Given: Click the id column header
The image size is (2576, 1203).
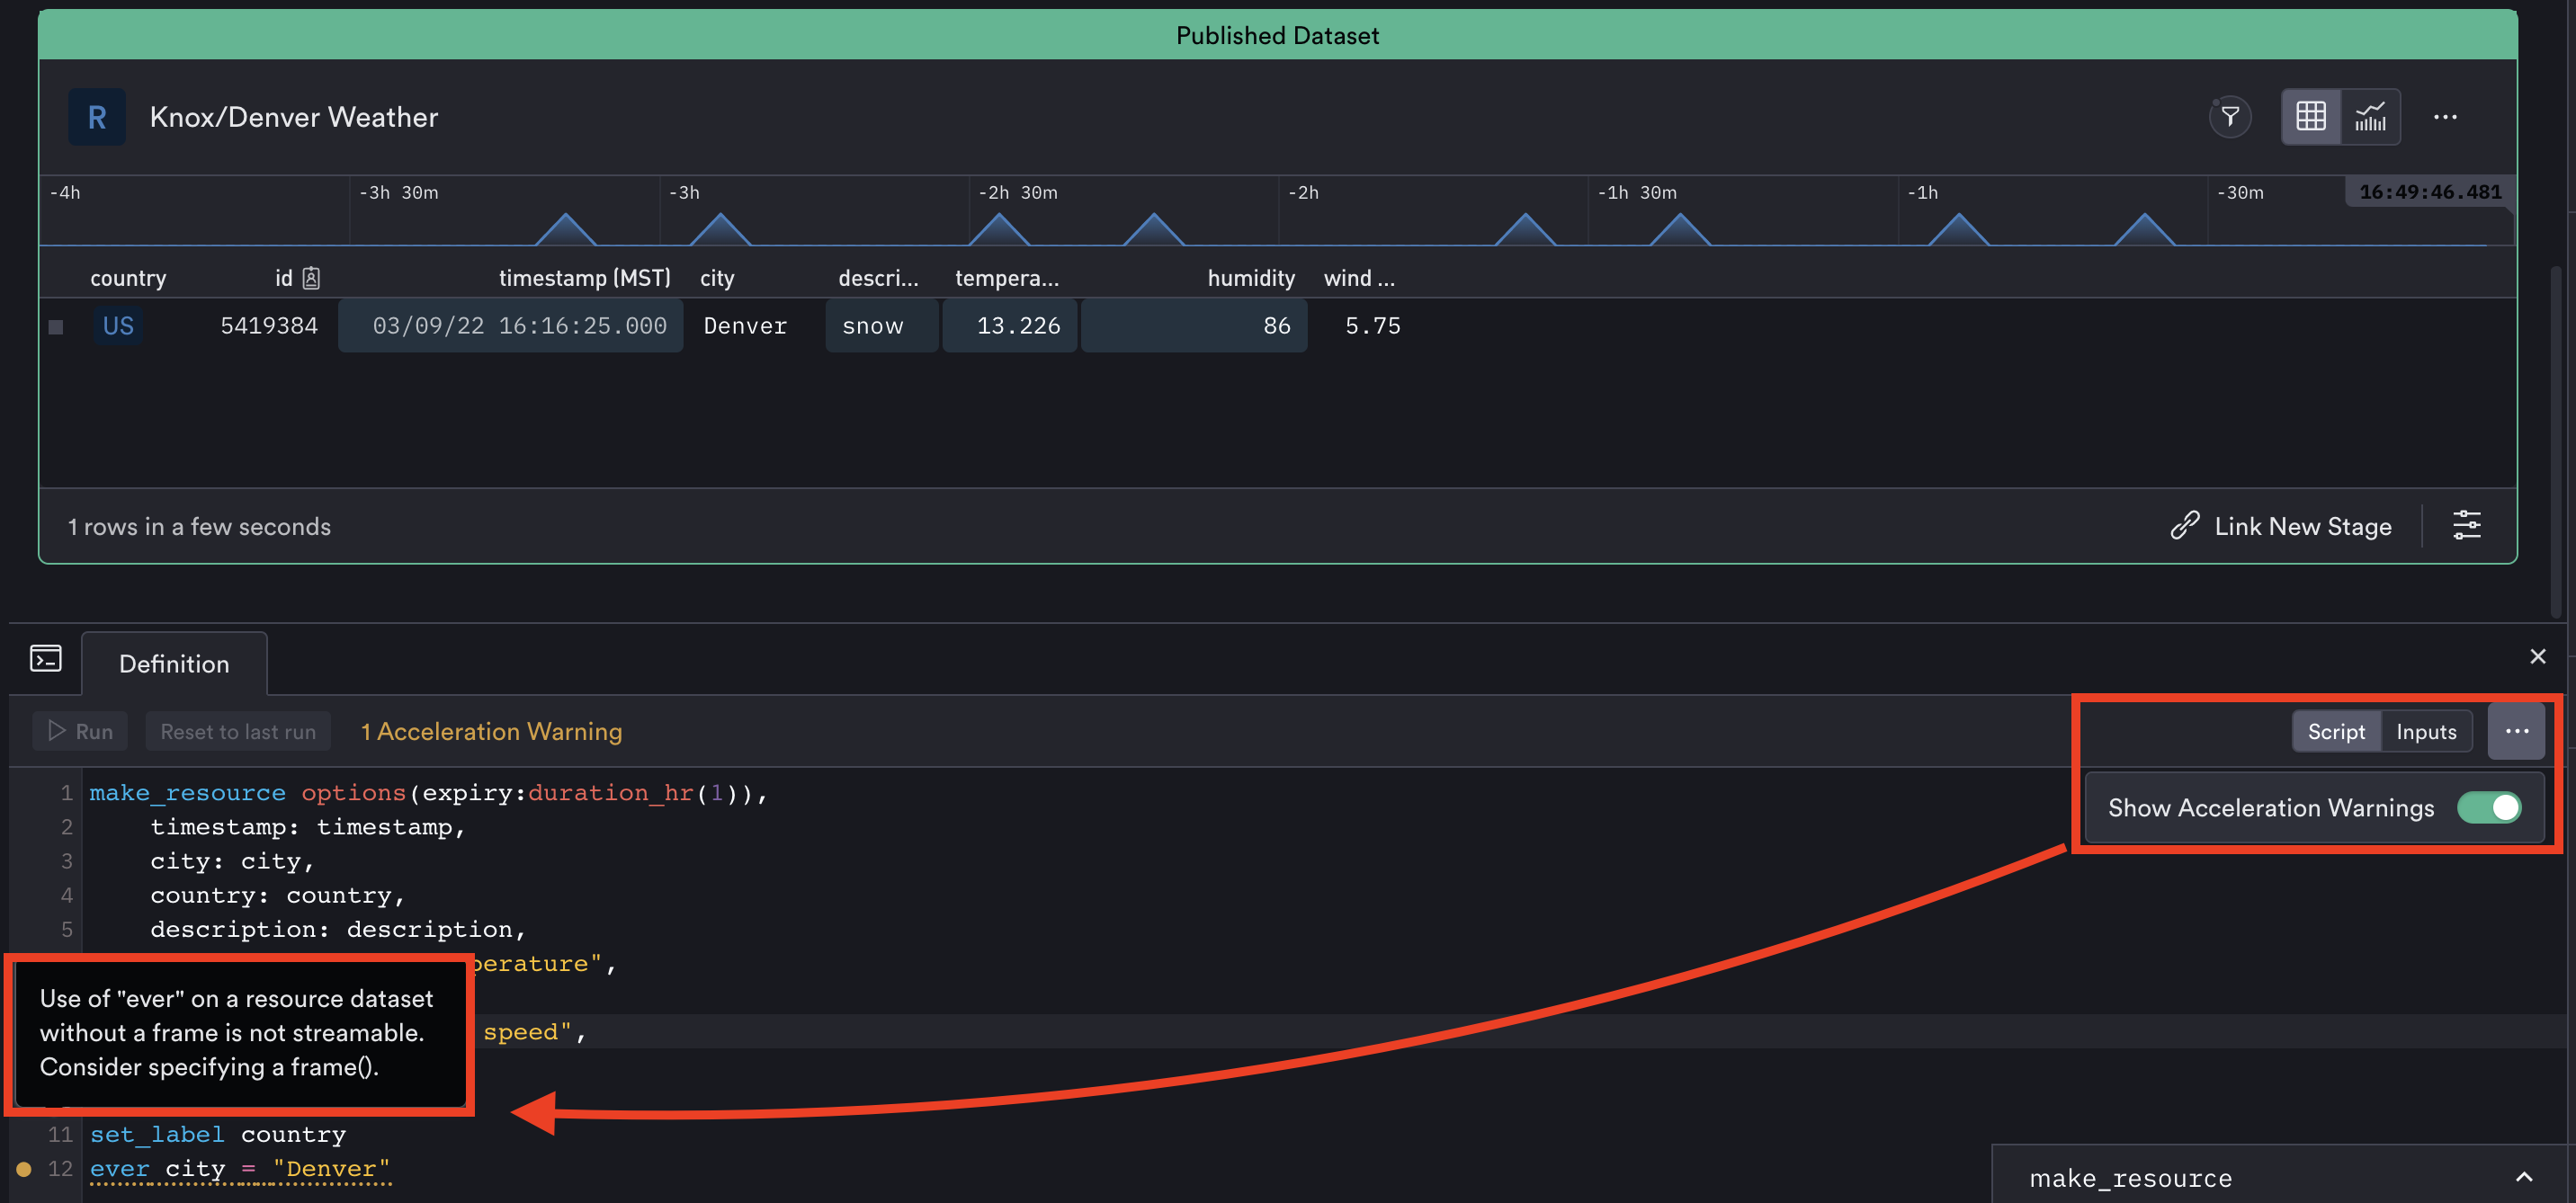Looking at the screenshot, I should point(284,278).
